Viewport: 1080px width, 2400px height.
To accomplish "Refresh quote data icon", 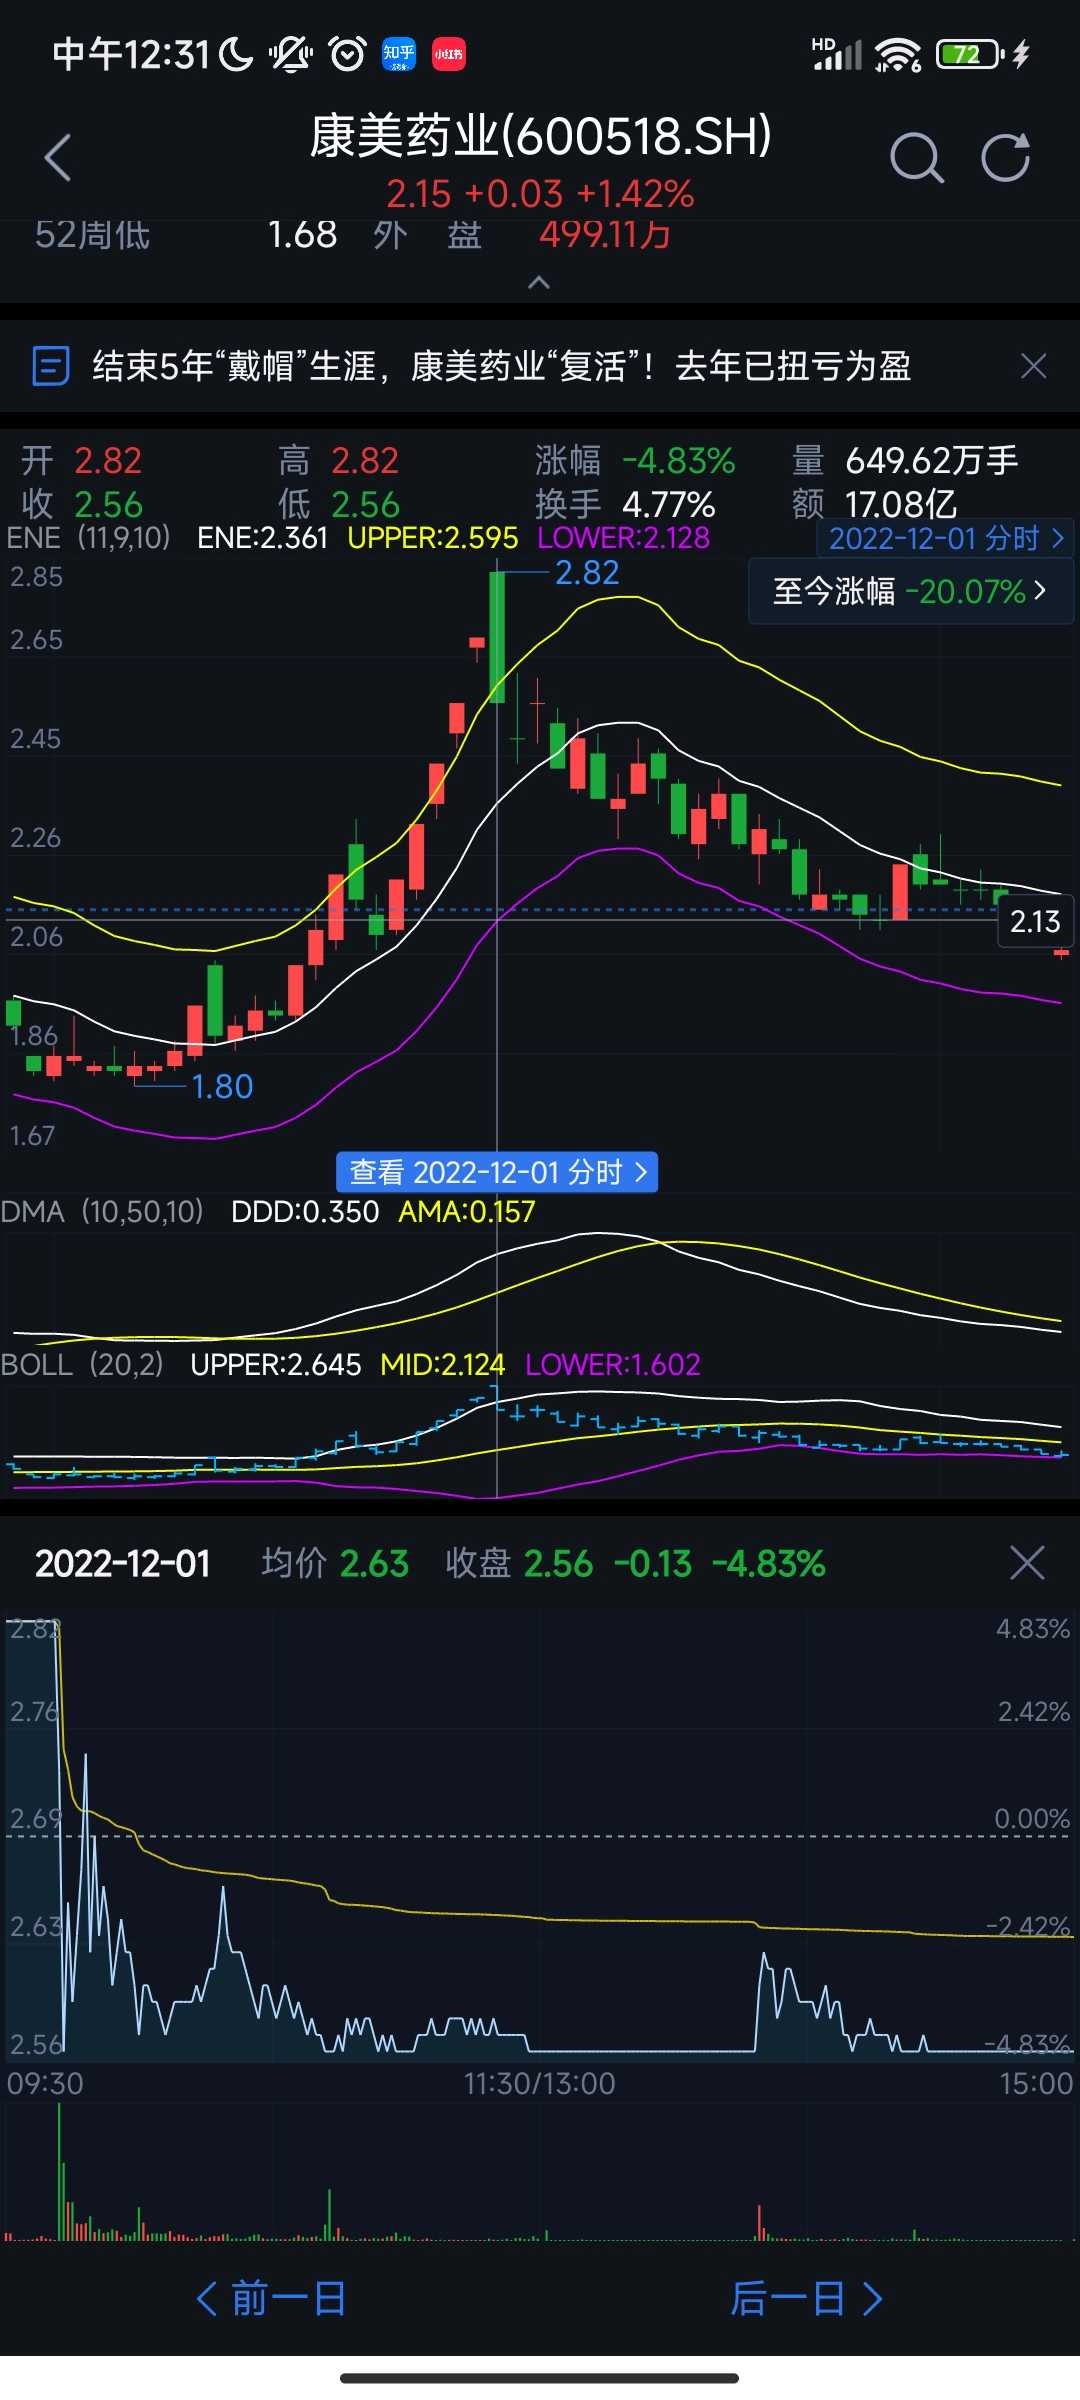I will pos(1005,157).
